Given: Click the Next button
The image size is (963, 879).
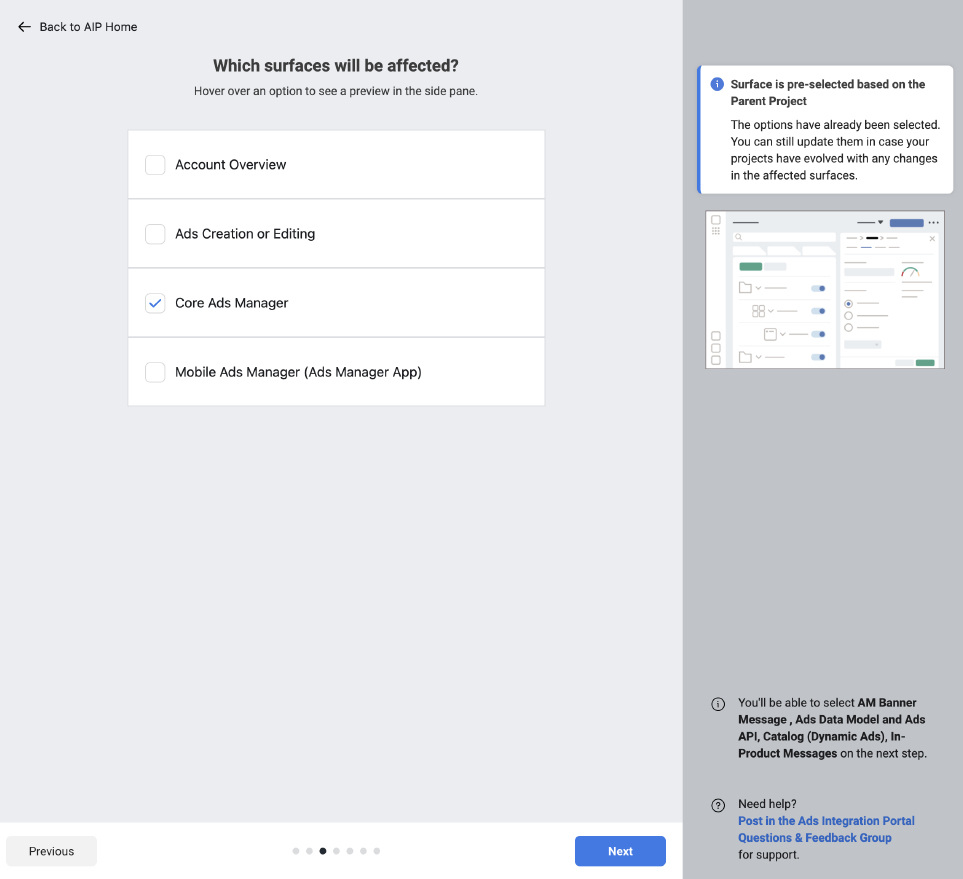Looking at the screenshot, I should (x=620, y=851).
